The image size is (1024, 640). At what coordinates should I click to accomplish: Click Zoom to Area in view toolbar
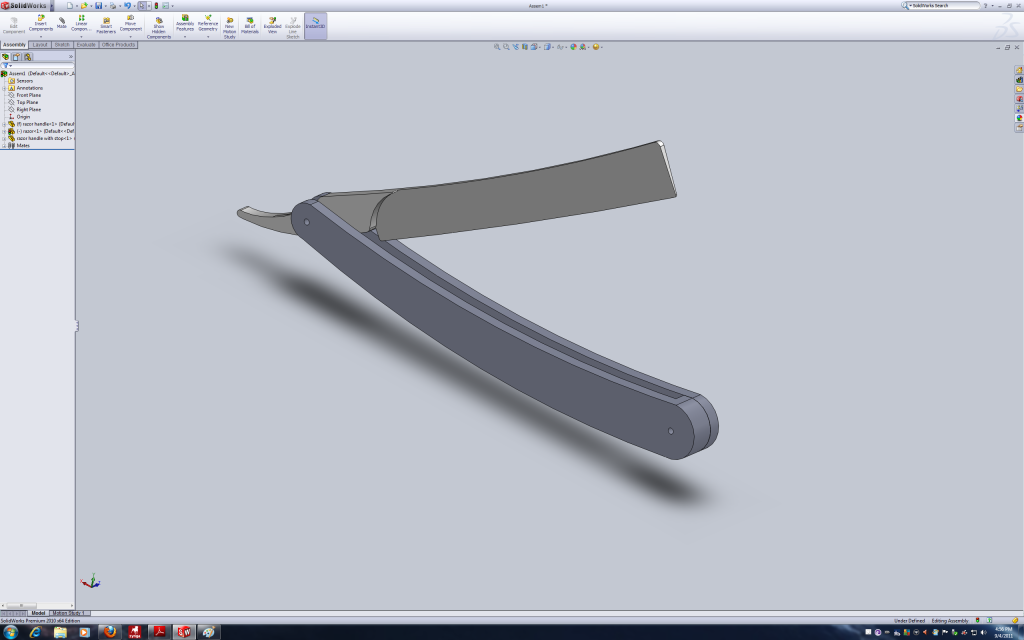[506, 47]
